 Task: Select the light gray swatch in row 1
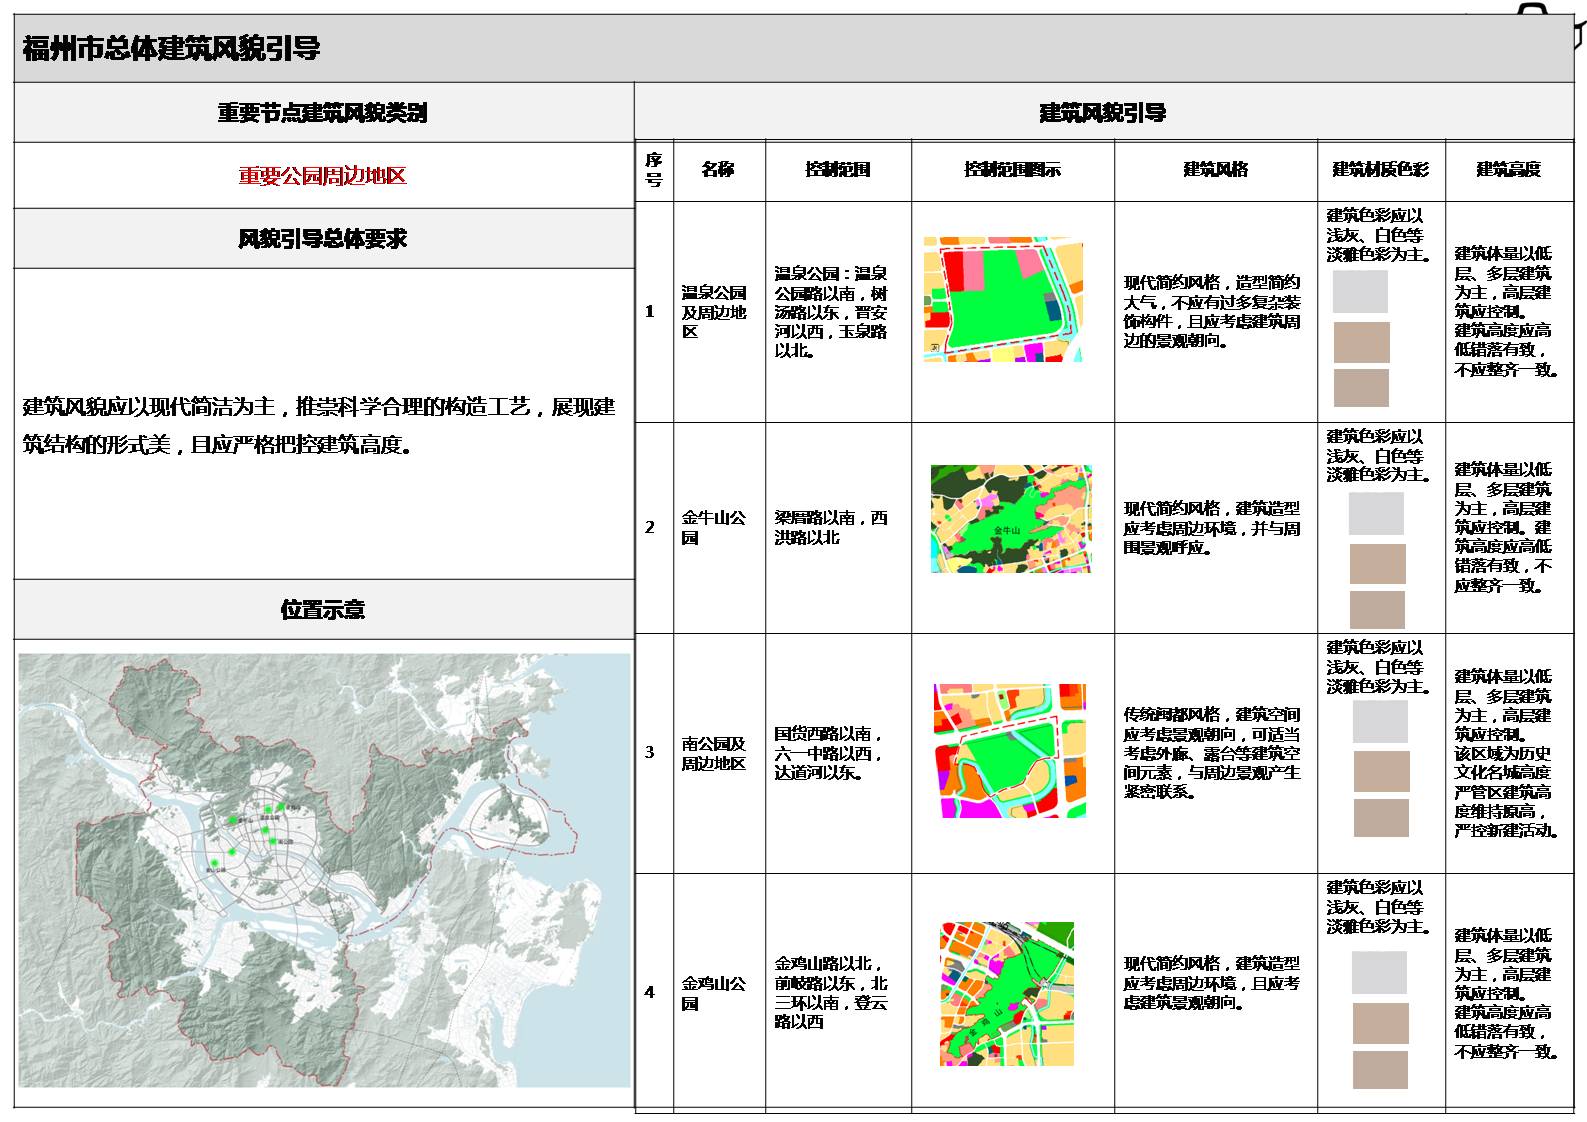tap(1360, 292)
